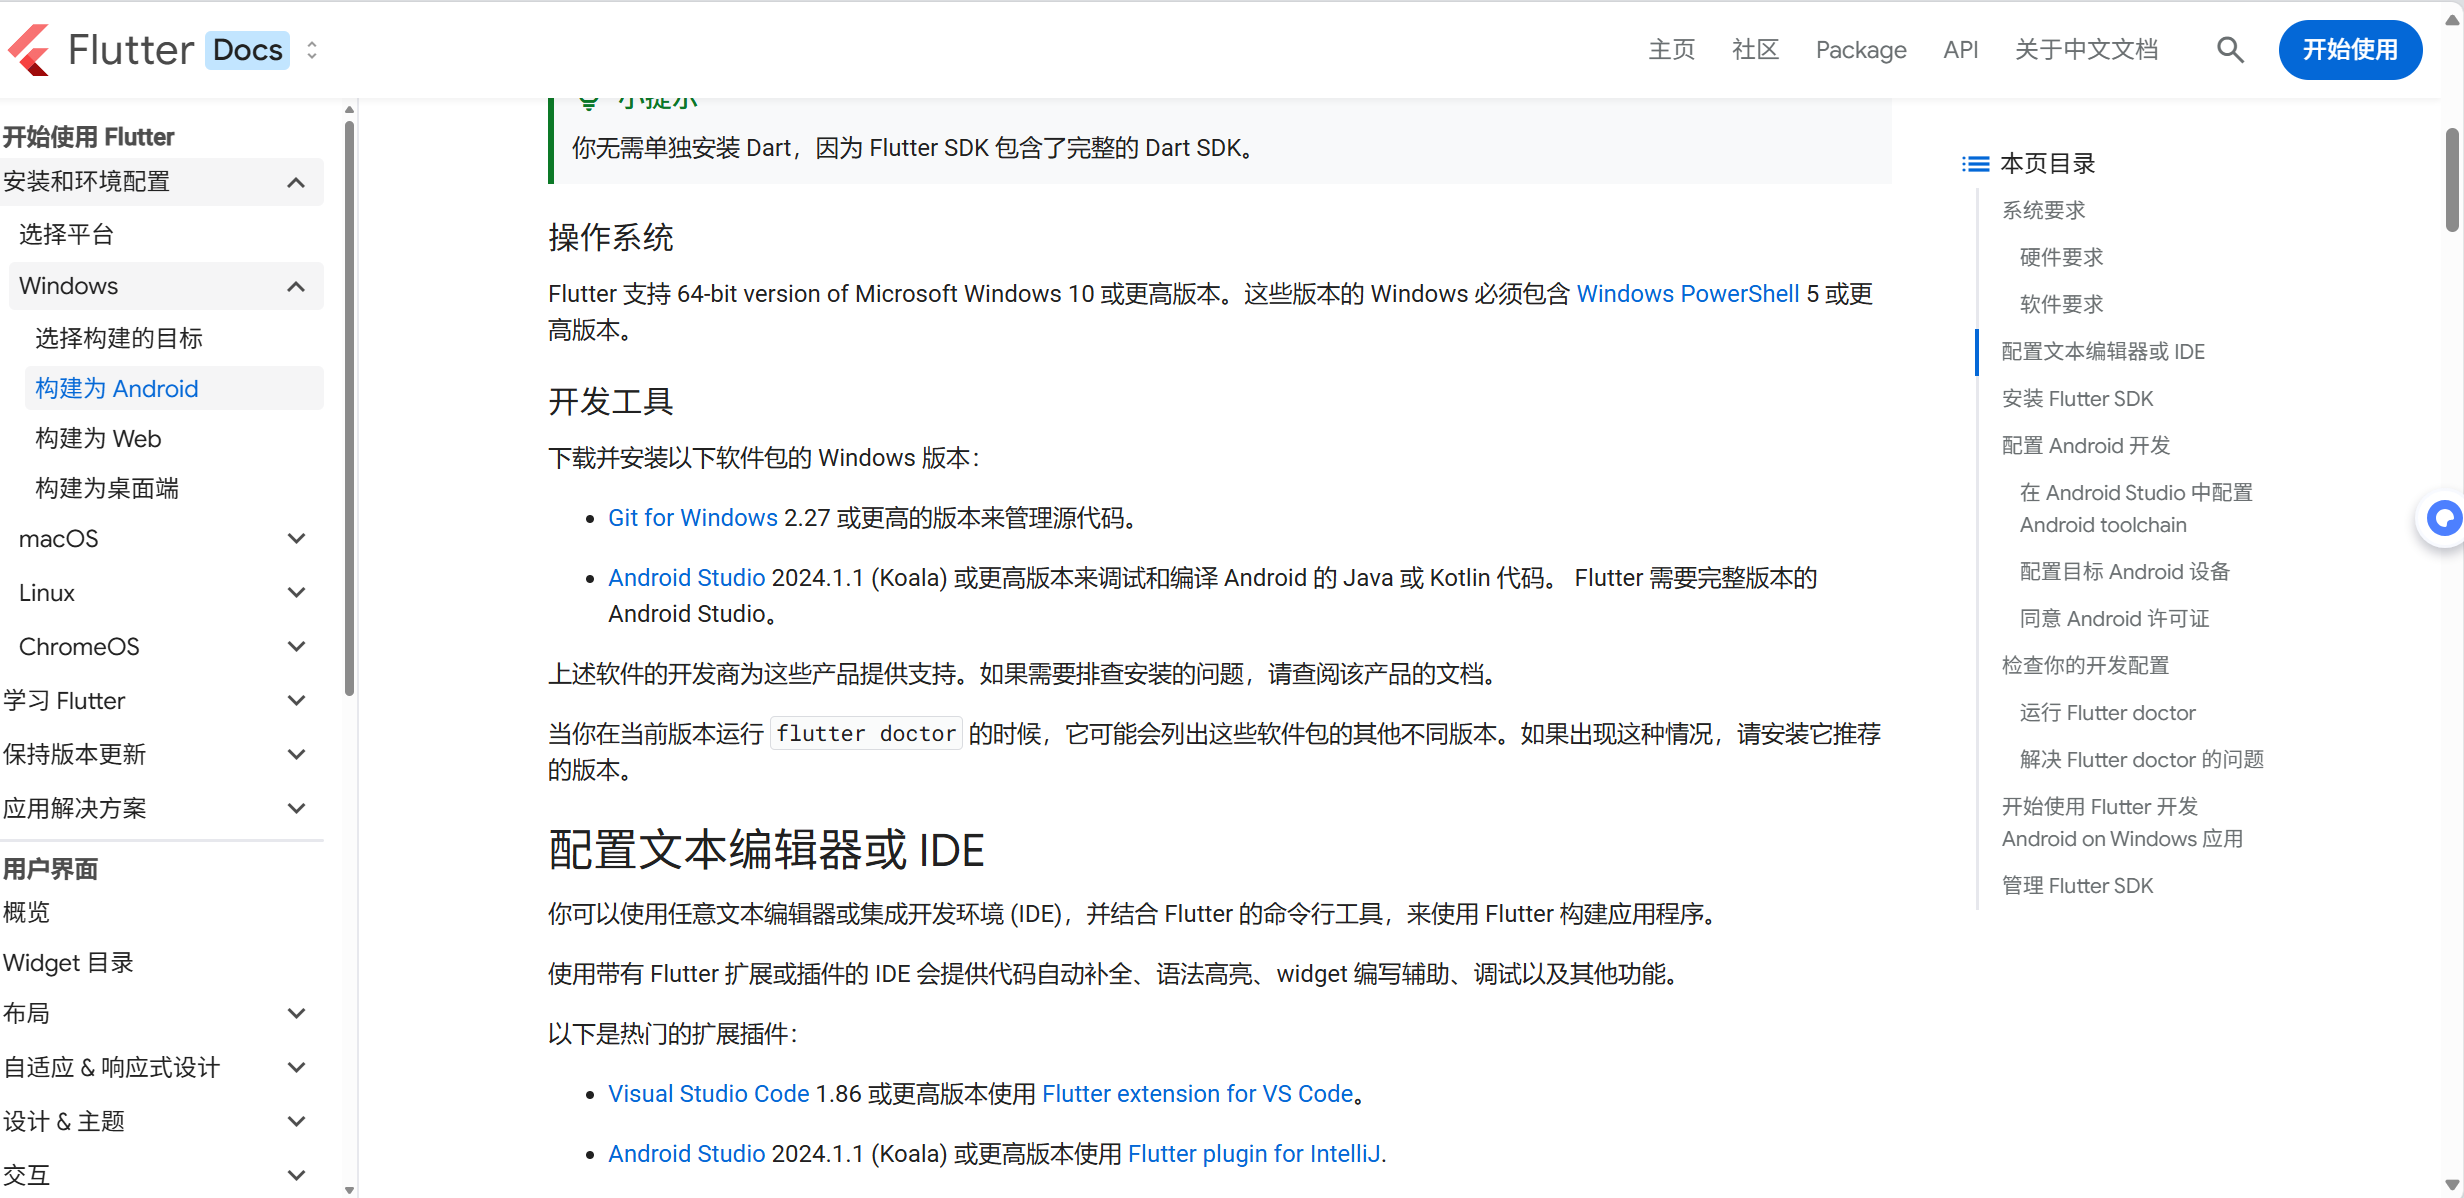This screenshot has height=1198, width=2464.
Task: Open the Docs site switcher arrows
Action: coord(312,50)
